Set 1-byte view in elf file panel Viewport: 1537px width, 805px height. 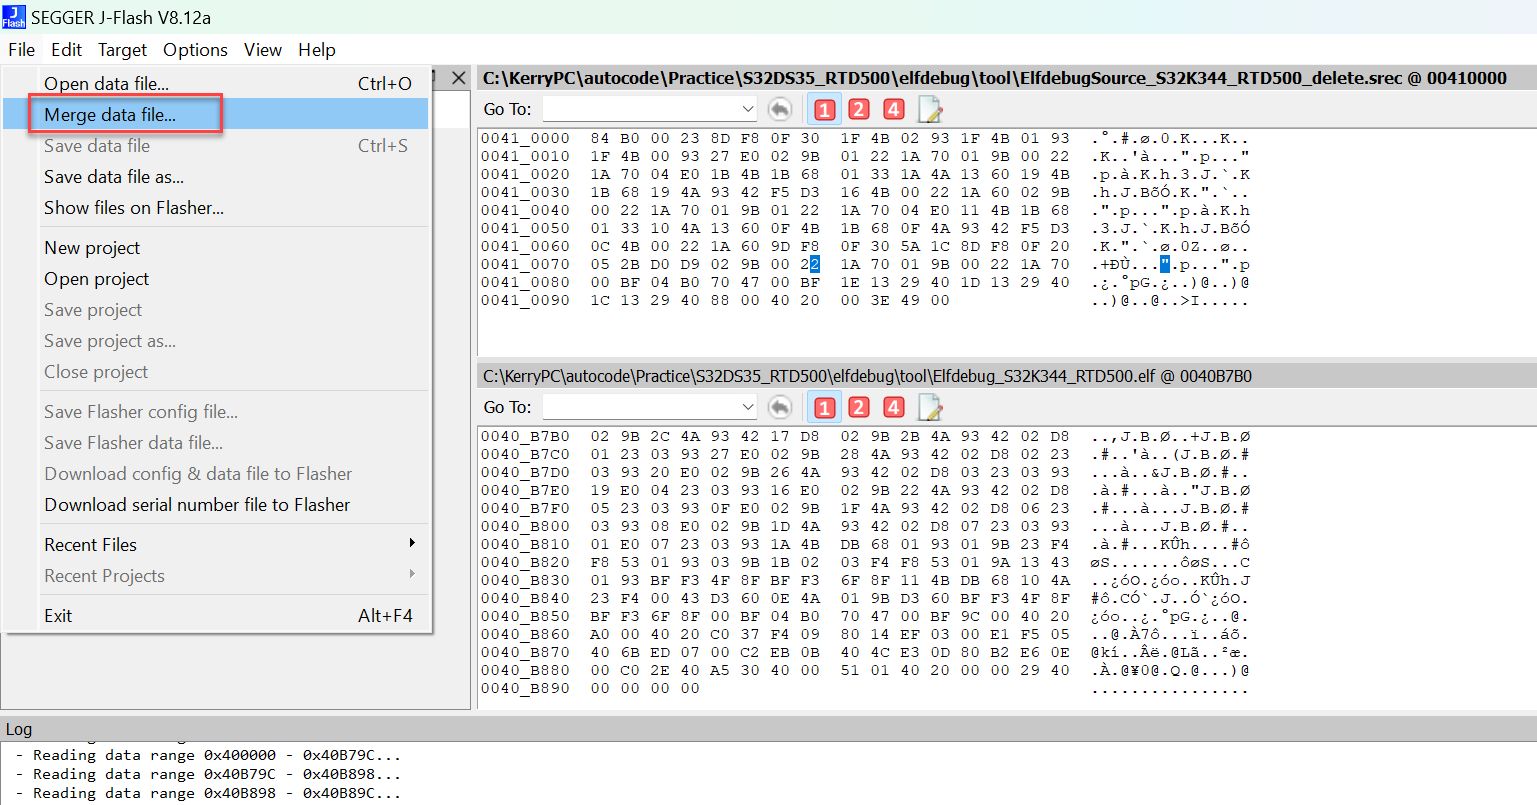coord(824,407)
